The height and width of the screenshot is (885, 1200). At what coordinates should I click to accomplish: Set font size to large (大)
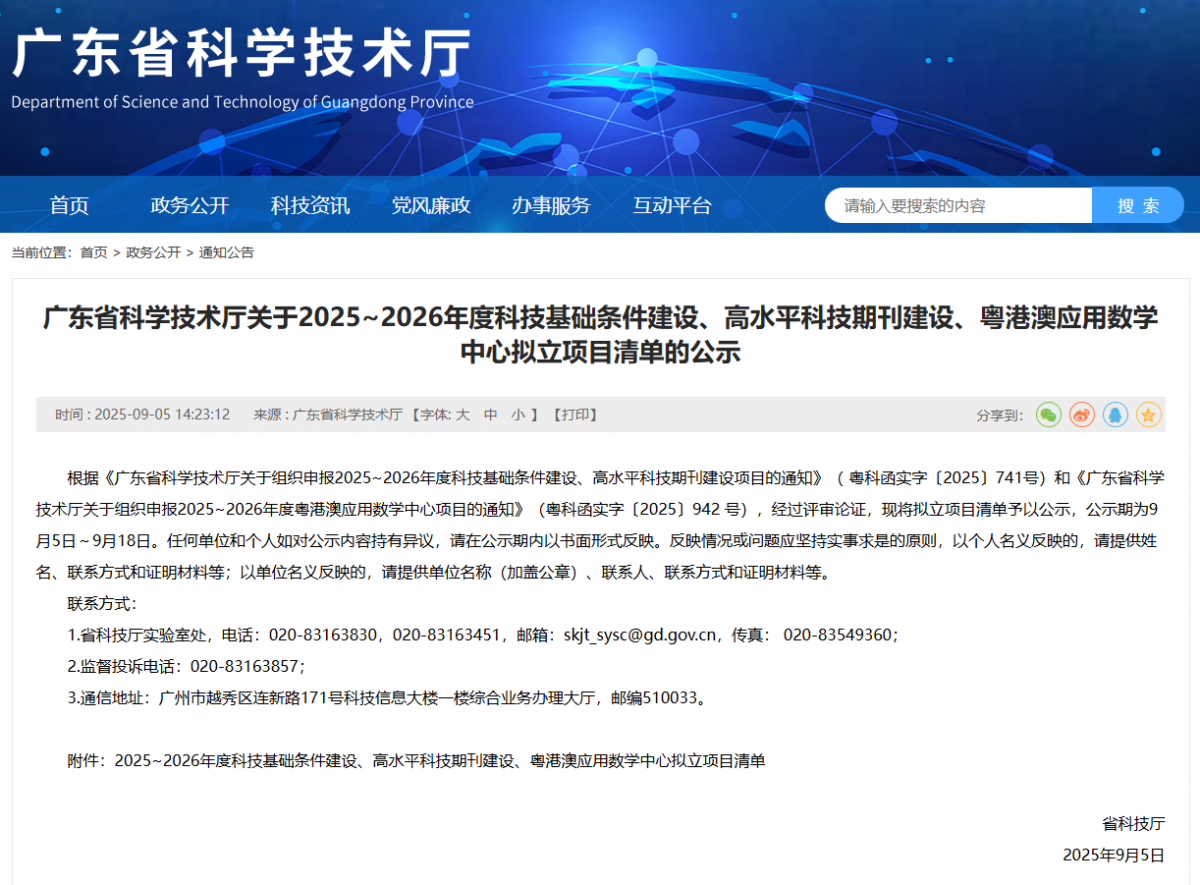tap(463, 415)
